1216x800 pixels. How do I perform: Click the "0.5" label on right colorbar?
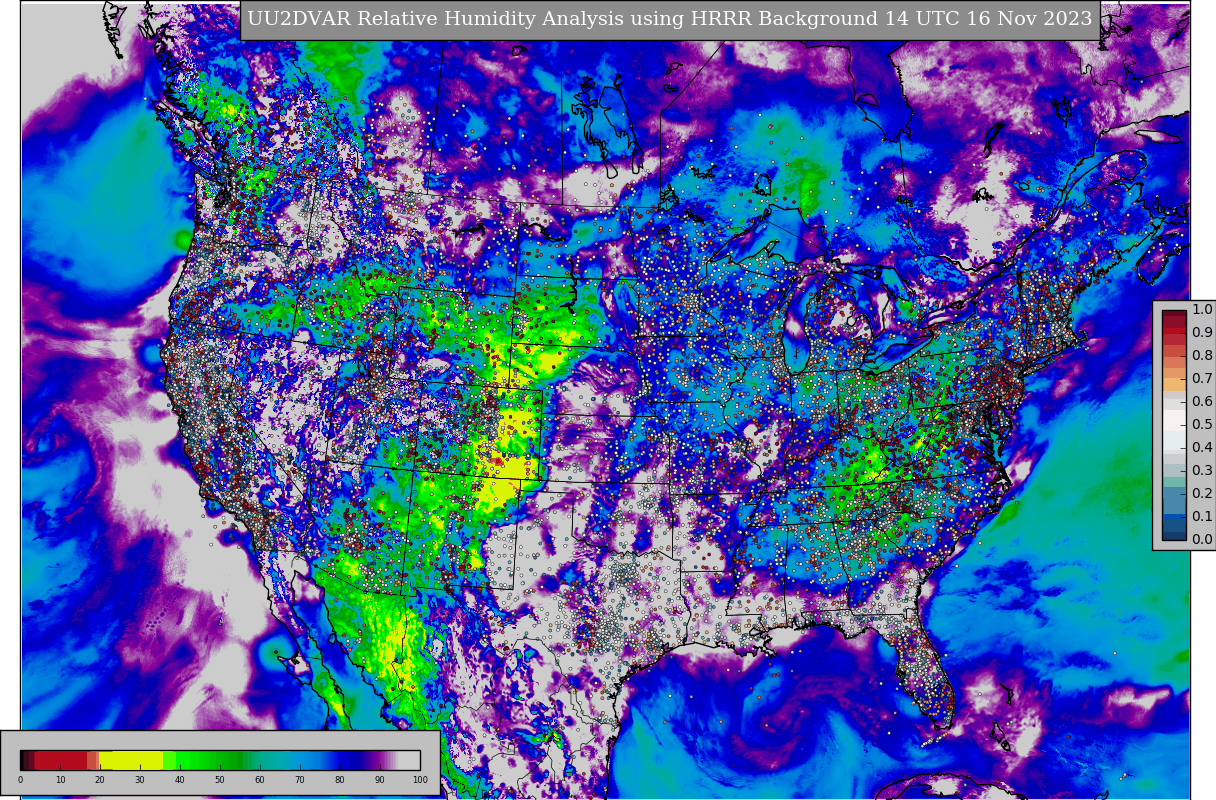[1202, 424]
